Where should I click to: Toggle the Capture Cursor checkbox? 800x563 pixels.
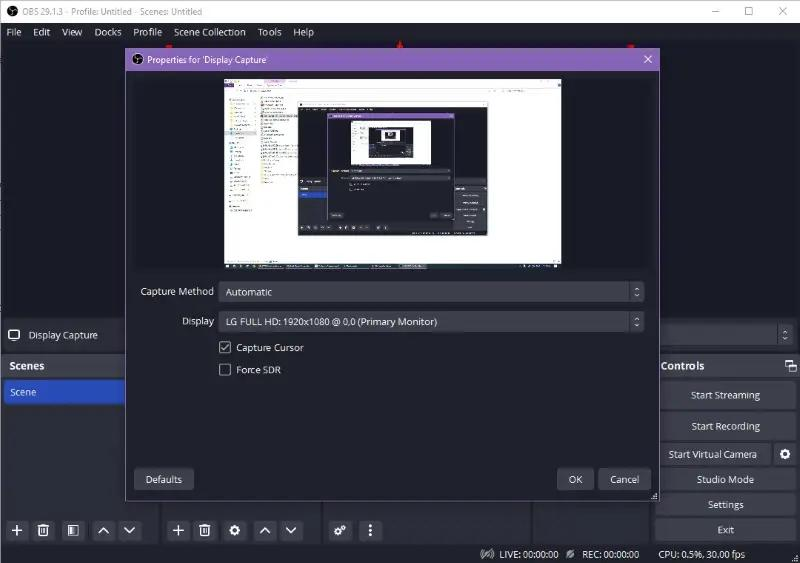(224, 347)
